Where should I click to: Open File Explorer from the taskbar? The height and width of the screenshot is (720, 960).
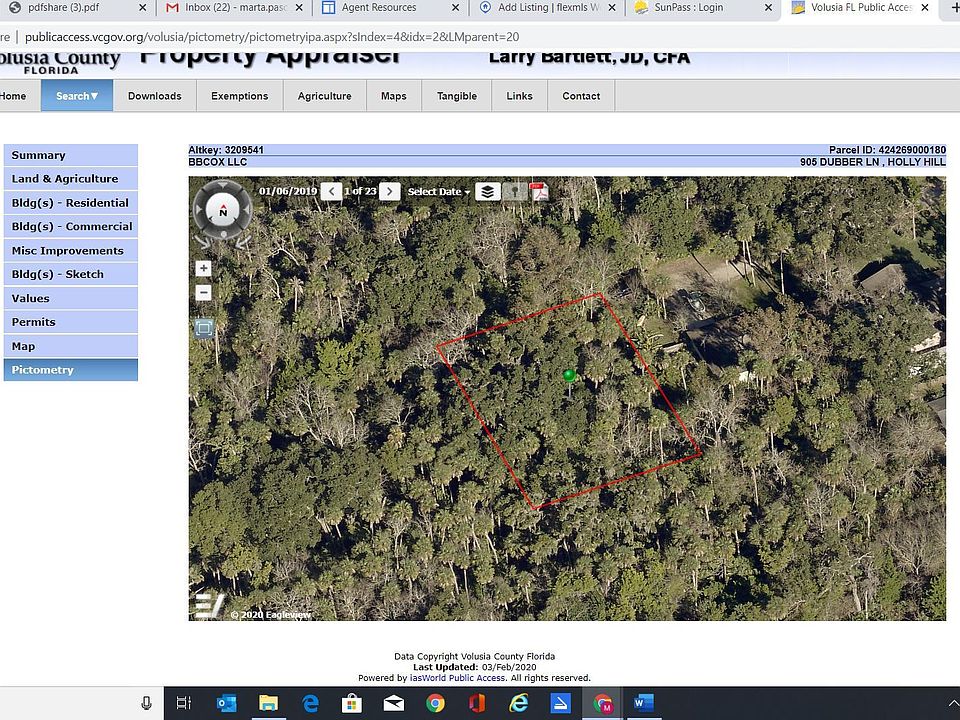click(268, 703)
